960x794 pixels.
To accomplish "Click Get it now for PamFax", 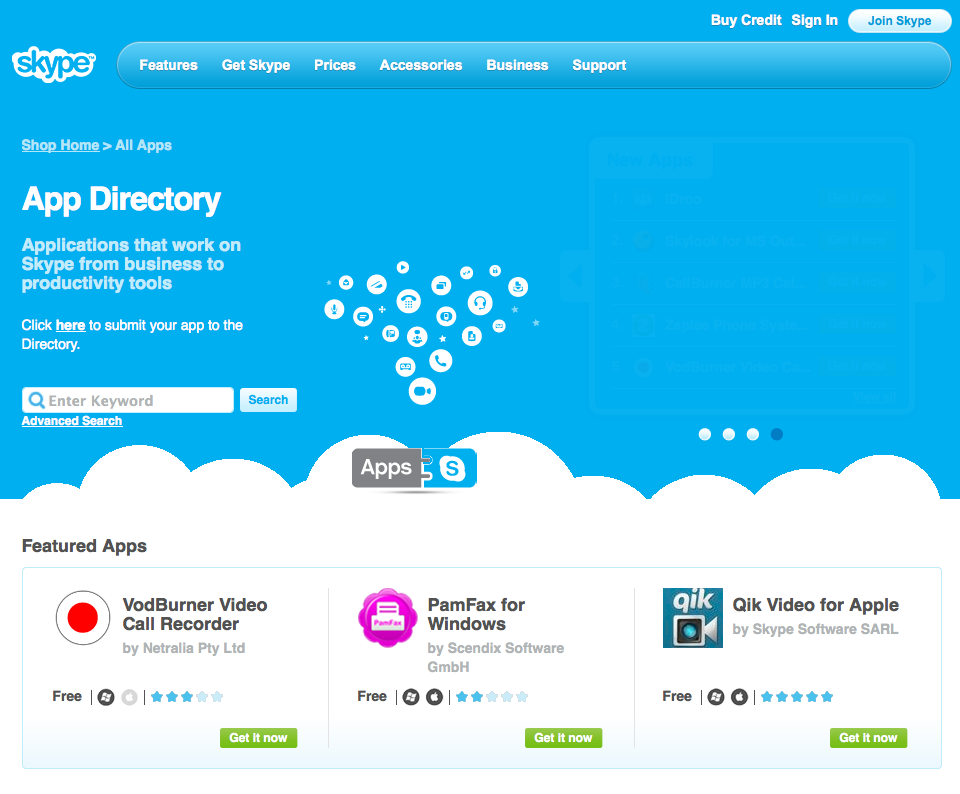I will tap(563, 738).
